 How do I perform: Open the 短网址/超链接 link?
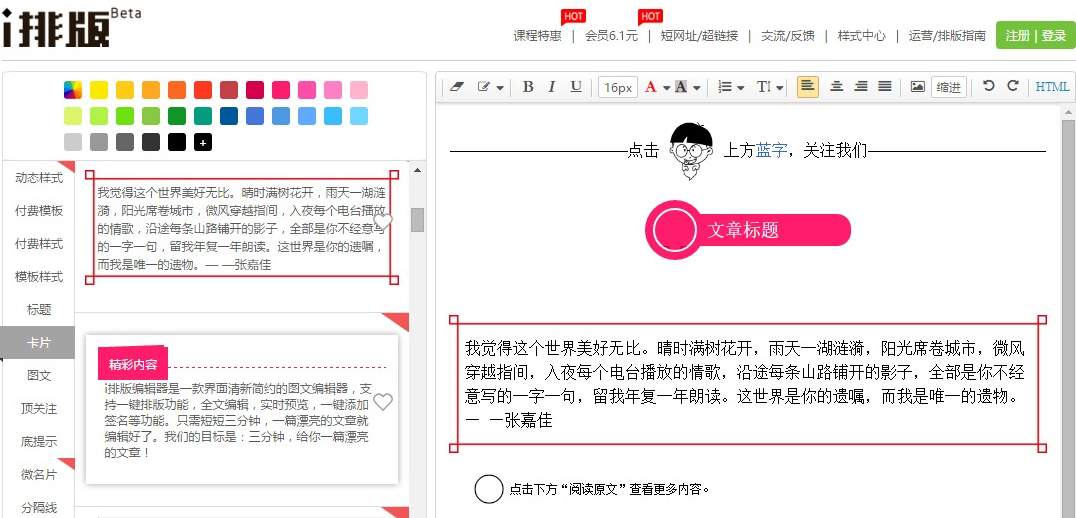(x=699, y=36)
